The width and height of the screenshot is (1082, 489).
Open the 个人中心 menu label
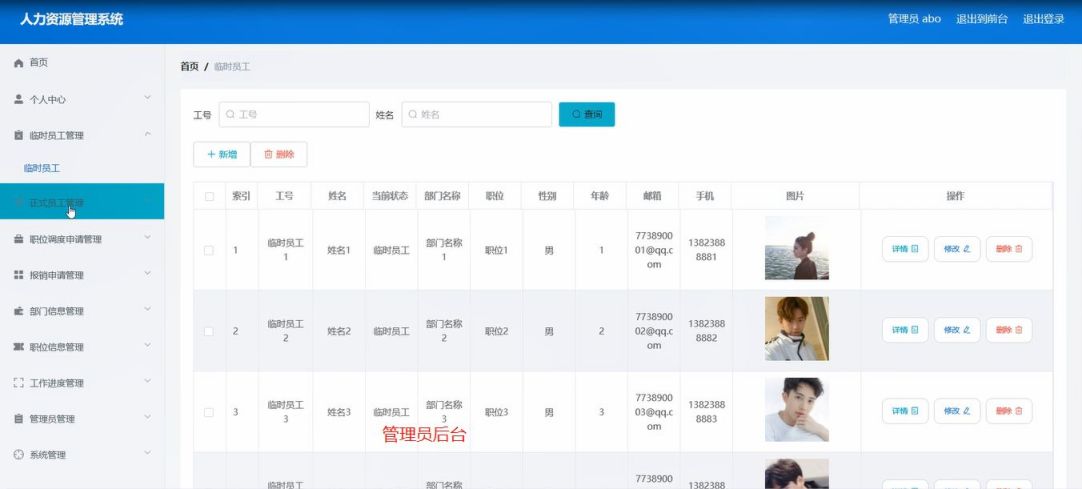pos(48,99)
